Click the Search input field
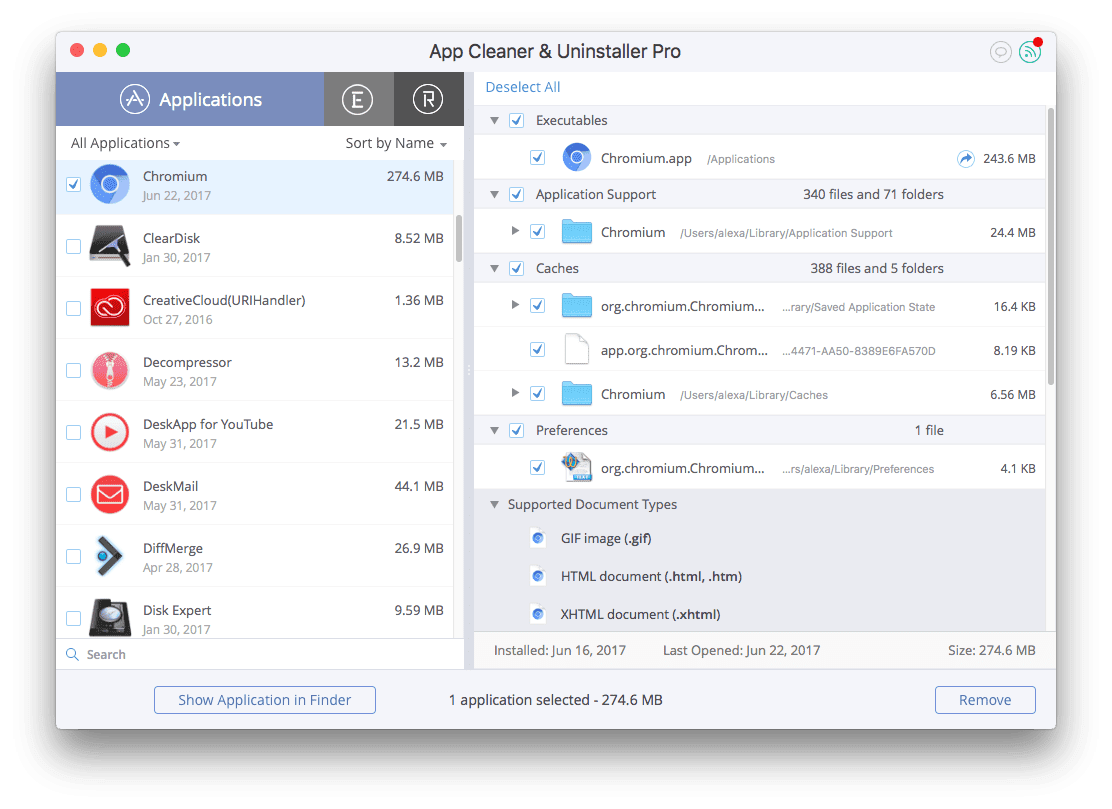Viewport: 1112px width, 809px height. (x=260, y=654)
